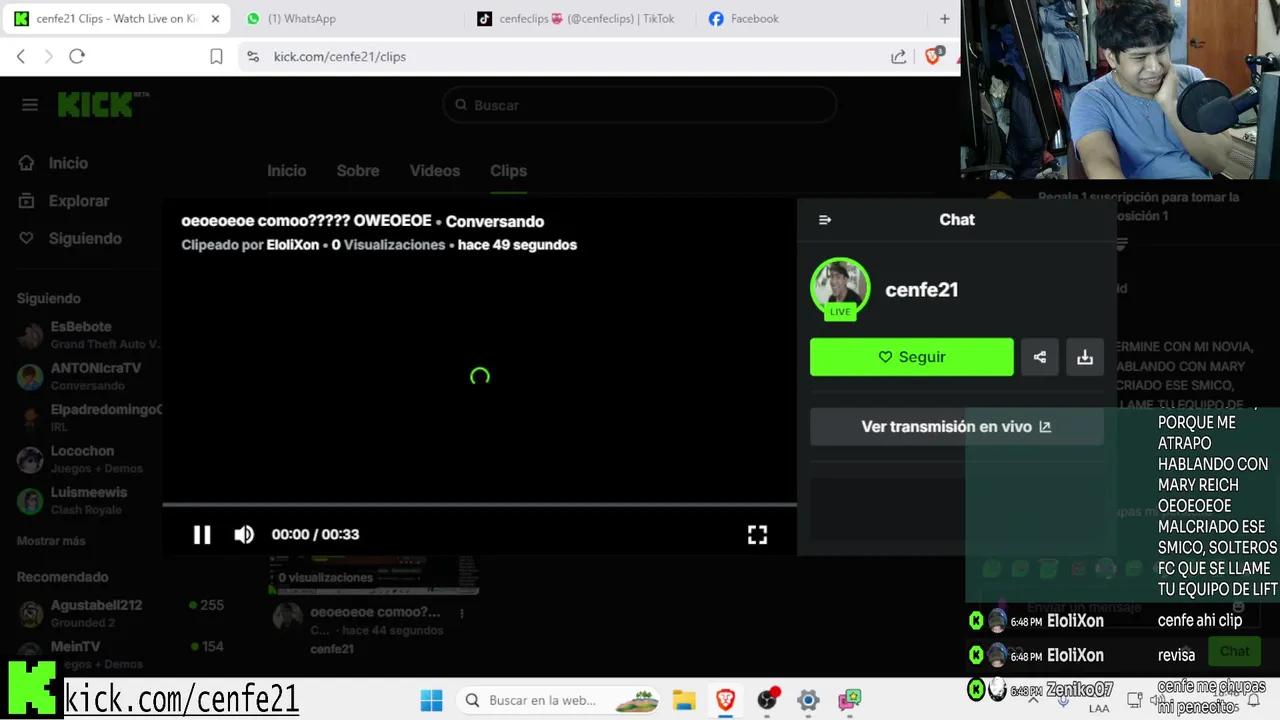Click the taskbar search box
This screenshot has height=720, width=1280.
point(560,700)
